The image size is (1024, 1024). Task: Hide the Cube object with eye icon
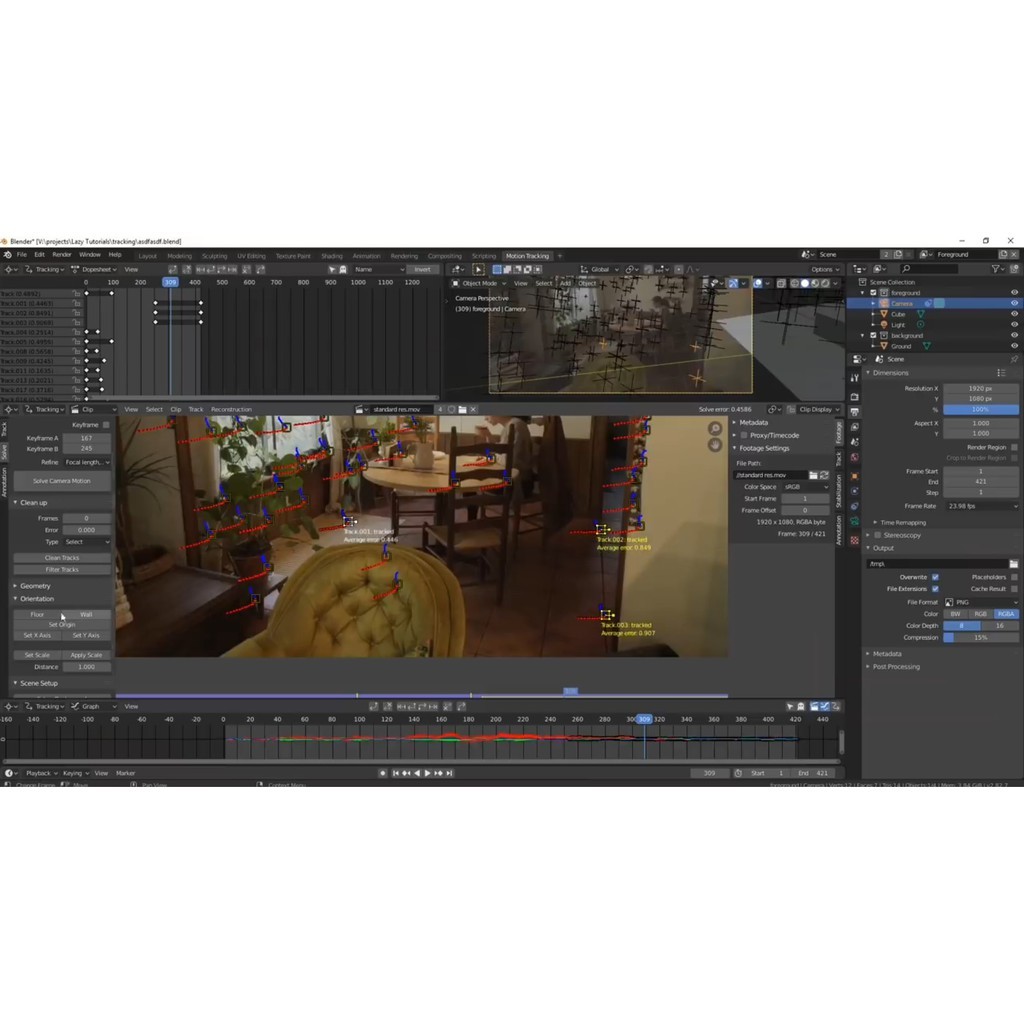(x=1014, y=314)
